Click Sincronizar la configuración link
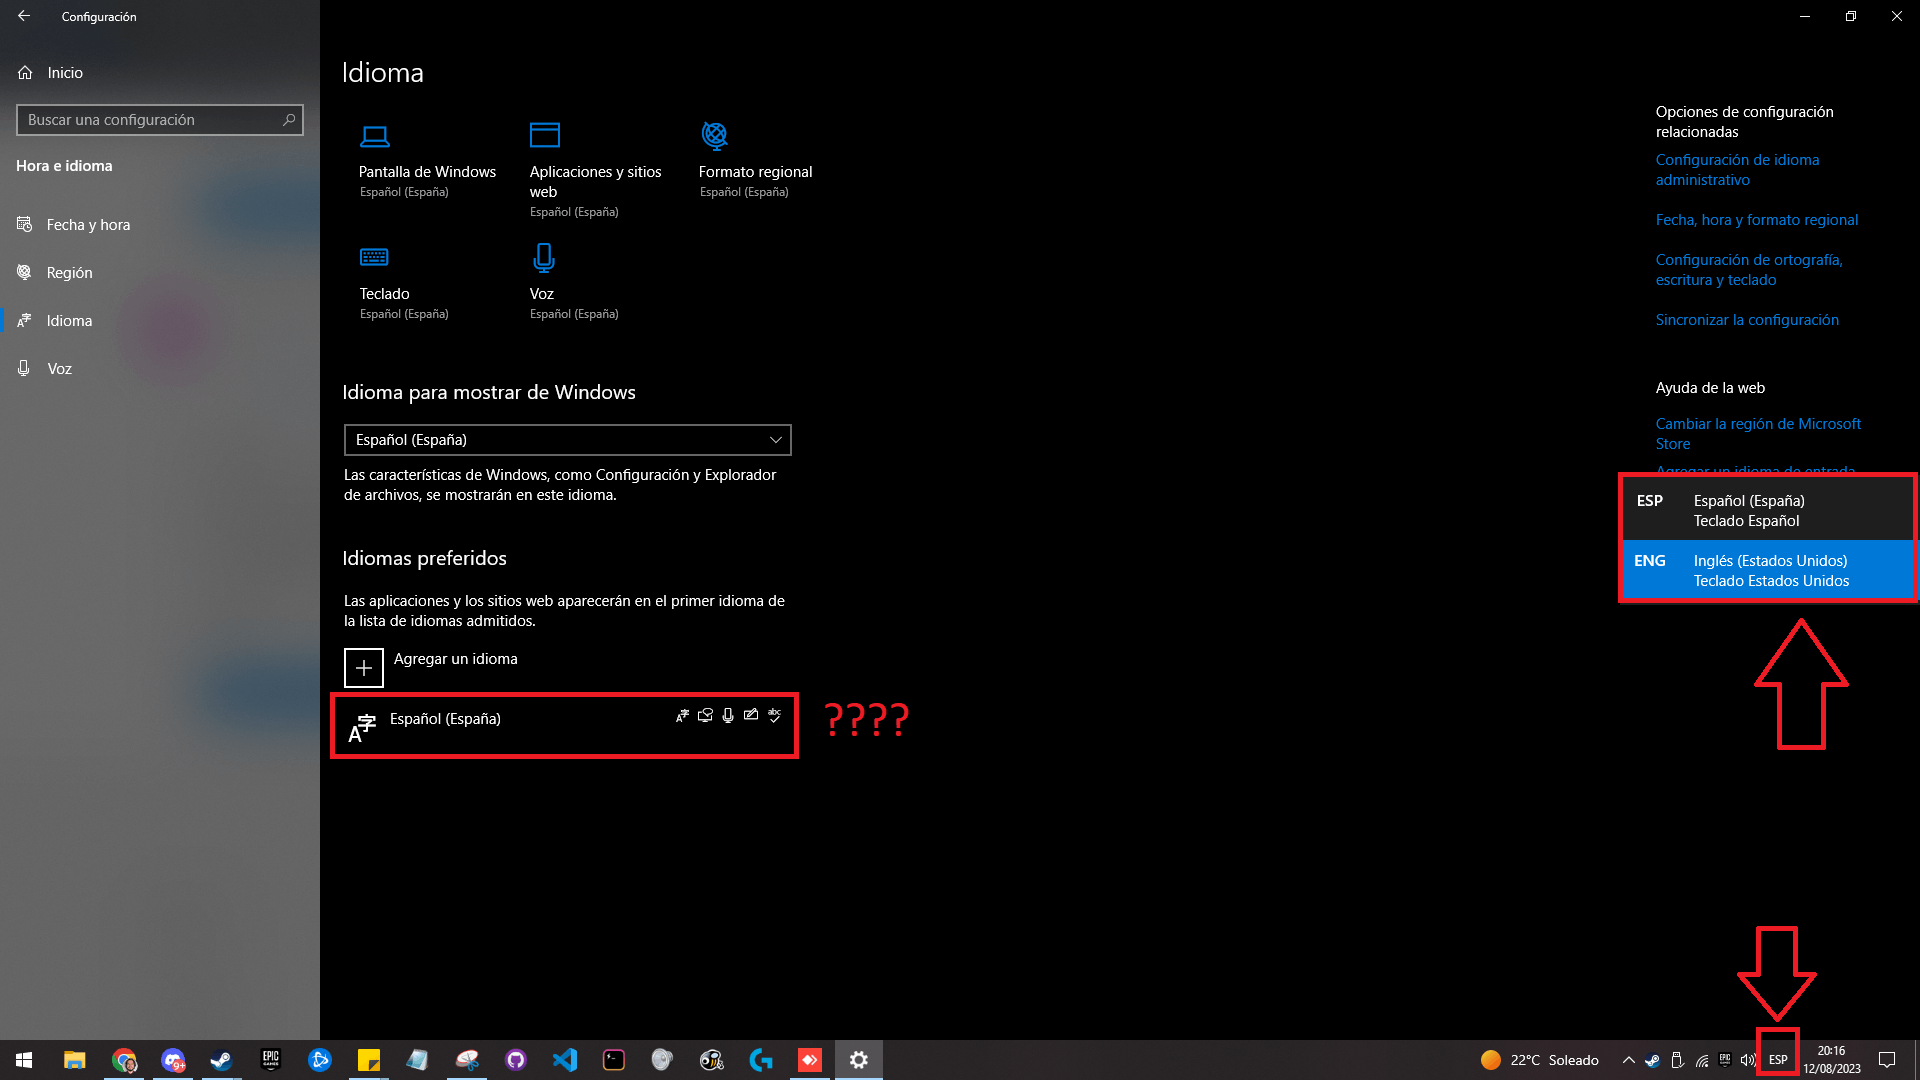This screenshot has height=1080, width=1920. pyautogui.click(x=1747, y=320)
